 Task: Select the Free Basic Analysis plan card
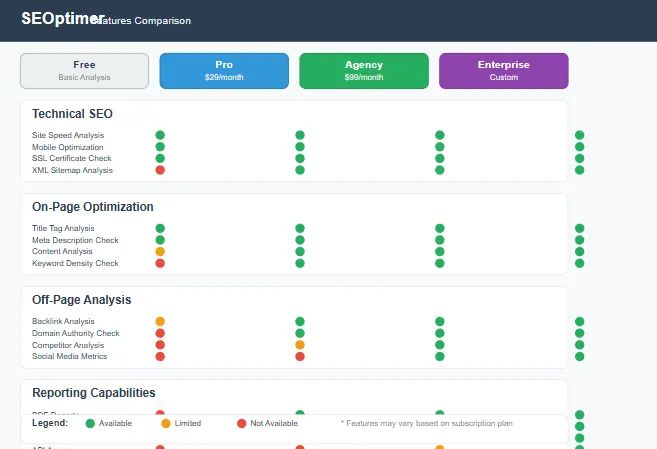coord(85,71)
